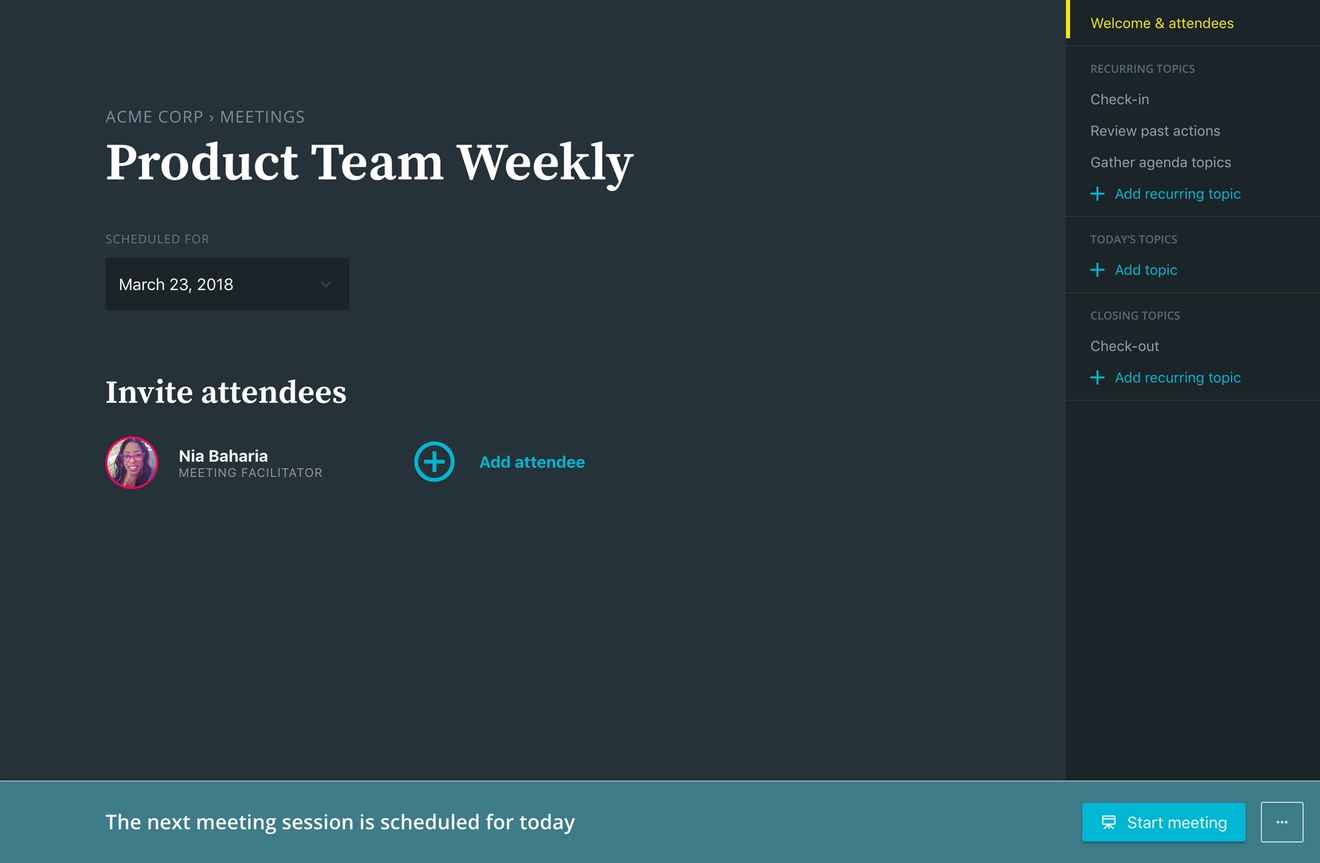Image resolution: width=1320 pixels, height=863 pixels.
Task: Select the Check-out closing topic
Action: (x=1124, y=346)
